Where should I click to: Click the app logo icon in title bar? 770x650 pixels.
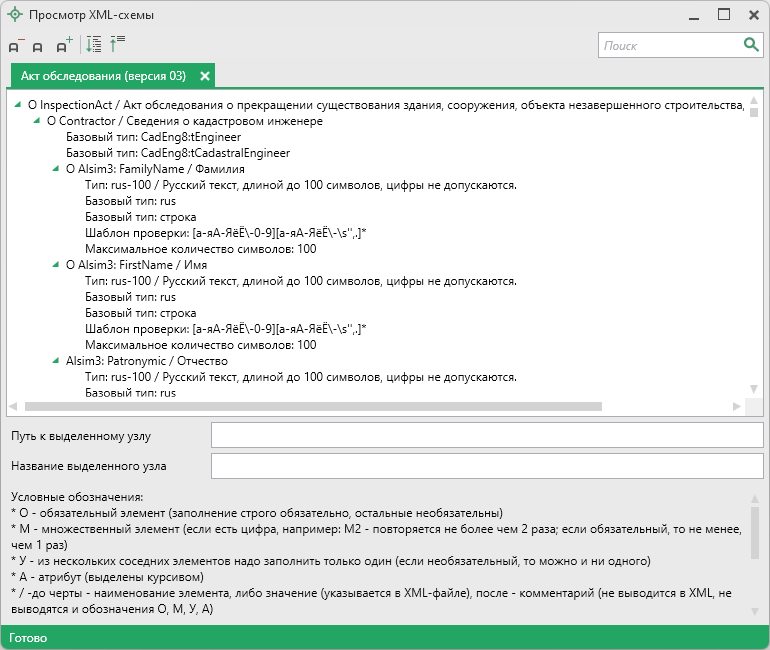point(15,15)
